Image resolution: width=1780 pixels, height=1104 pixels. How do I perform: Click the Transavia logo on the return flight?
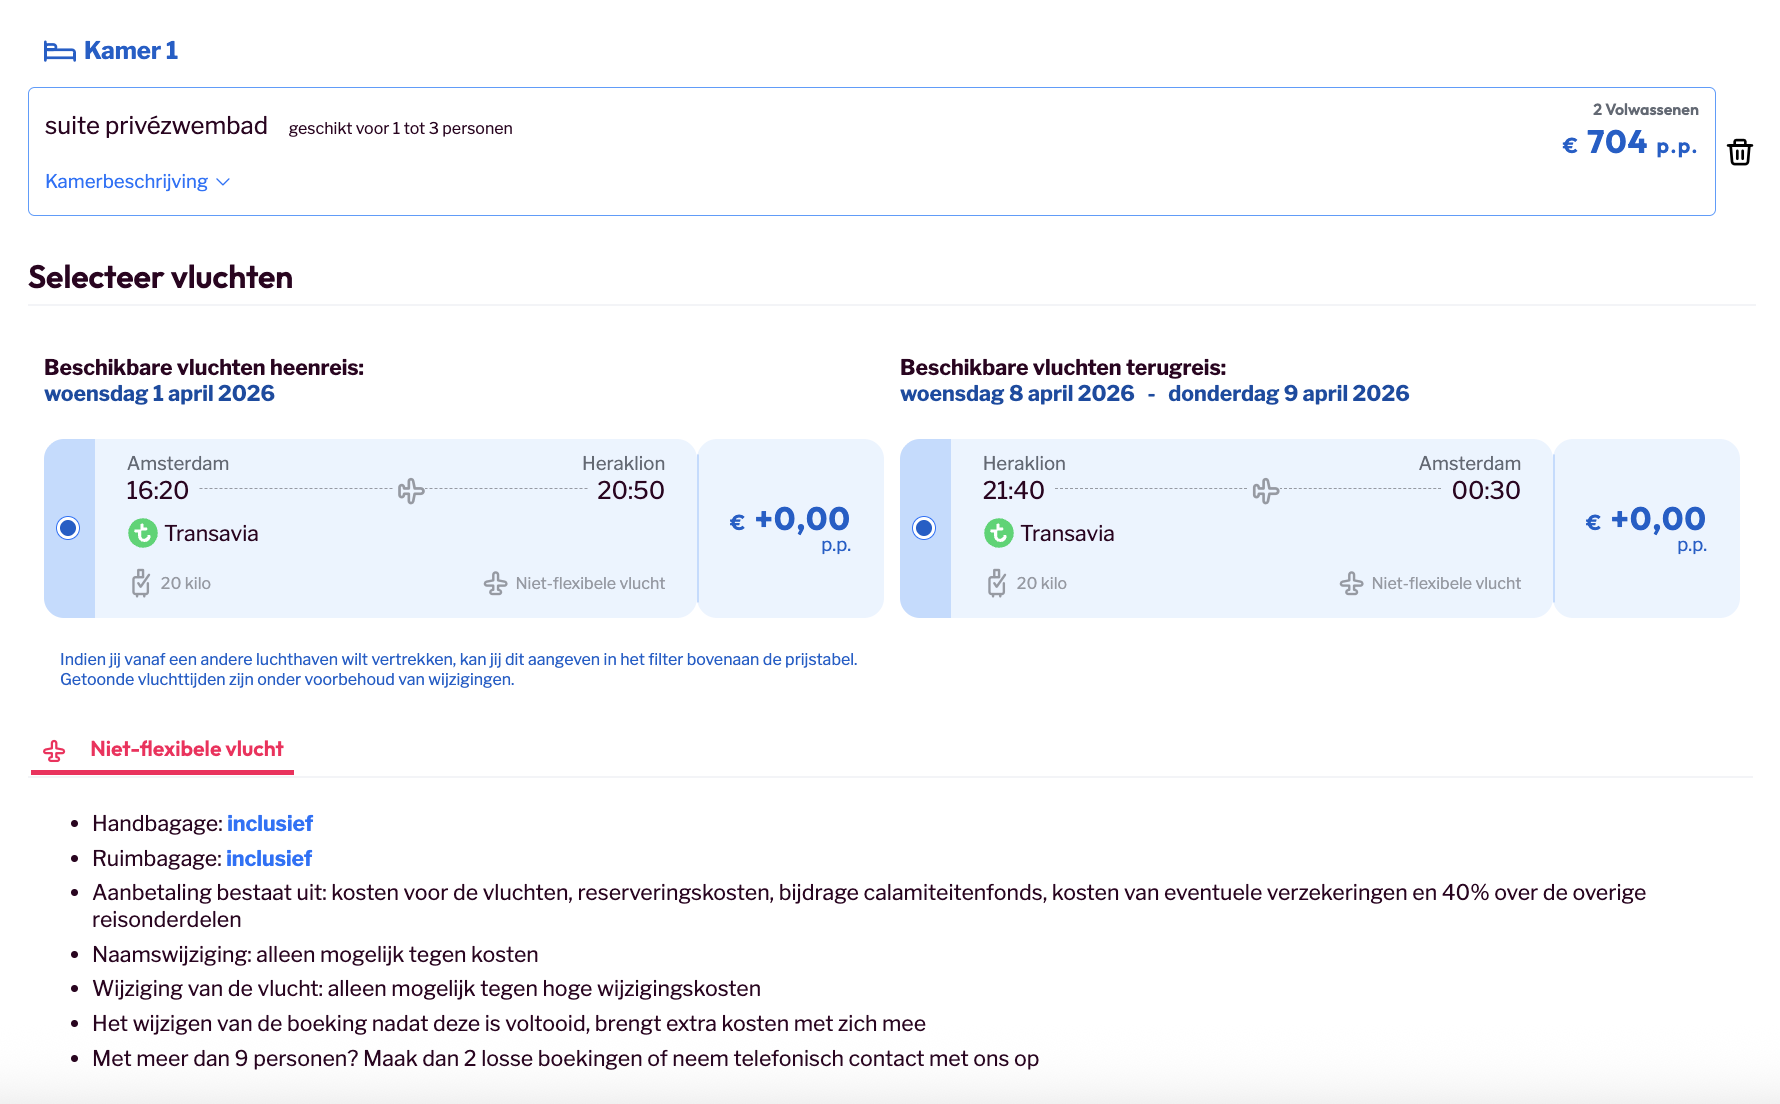[x=998, y=533]
